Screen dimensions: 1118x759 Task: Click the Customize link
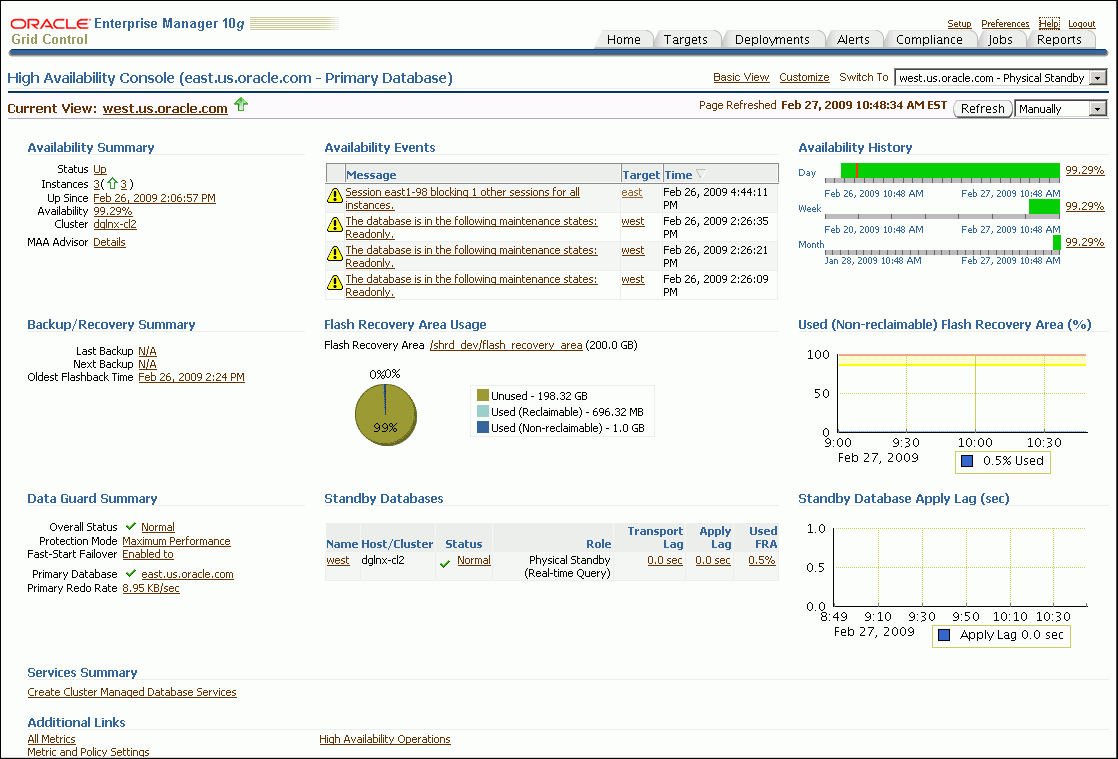point(804,77)
